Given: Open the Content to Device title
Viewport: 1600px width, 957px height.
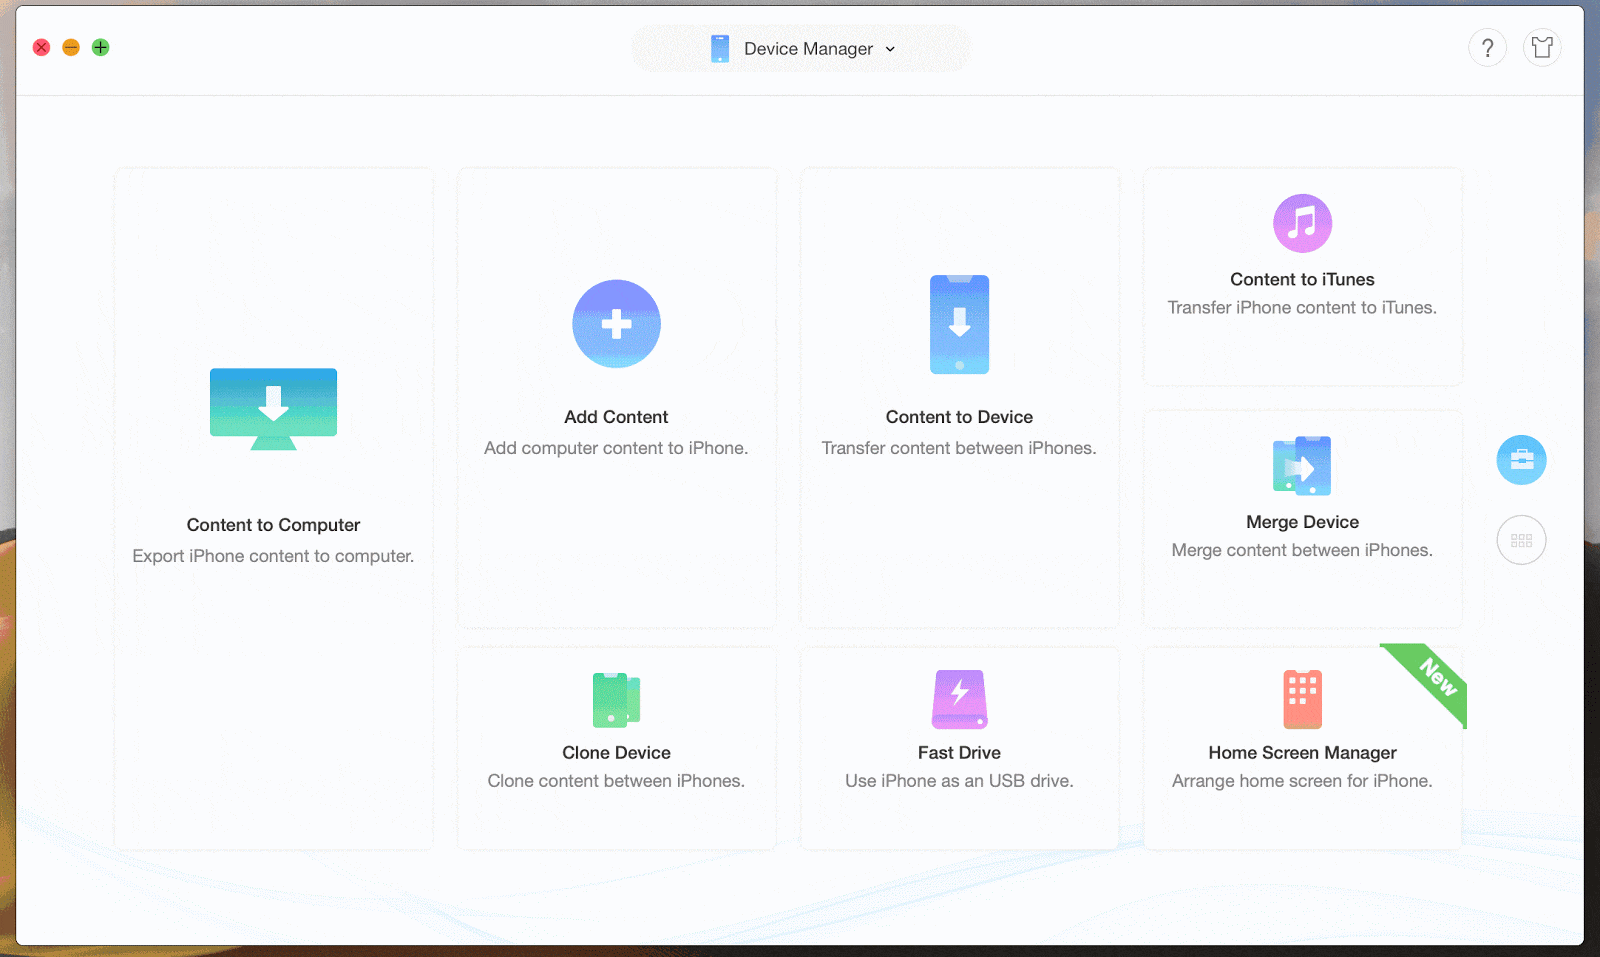Looking at the screenshot, I should [959, 417].
